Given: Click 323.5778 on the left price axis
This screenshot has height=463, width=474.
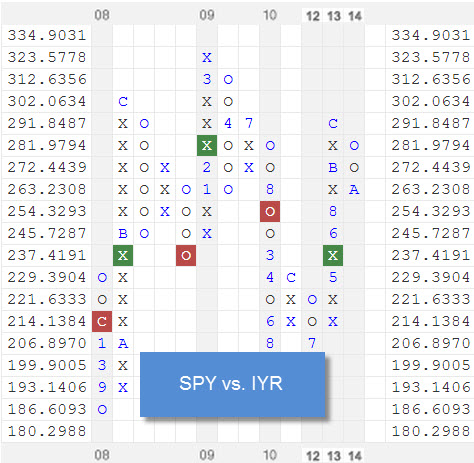Looking at the screenshot, I should coord(47,57).
